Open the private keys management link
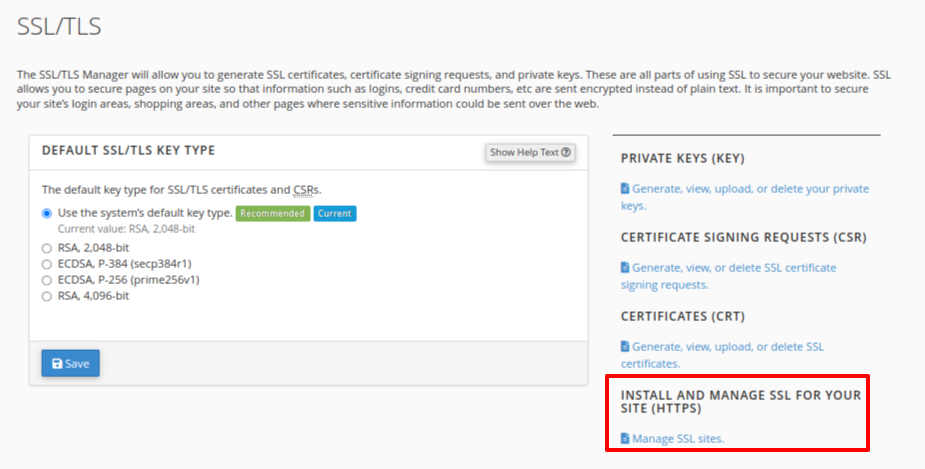The width and height of the screenshot is (925, 469). [x=750, y=189]
